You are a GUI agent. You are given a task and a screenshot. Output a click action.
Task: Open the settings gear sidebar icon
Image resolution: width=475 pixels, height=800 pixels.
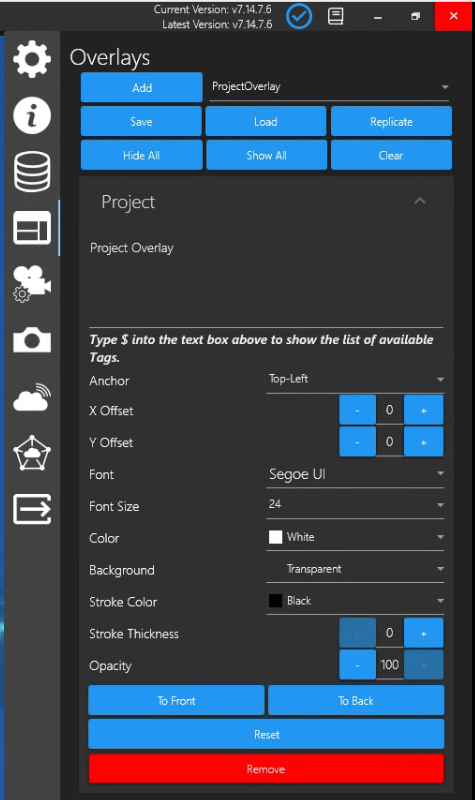coord(32,59)
